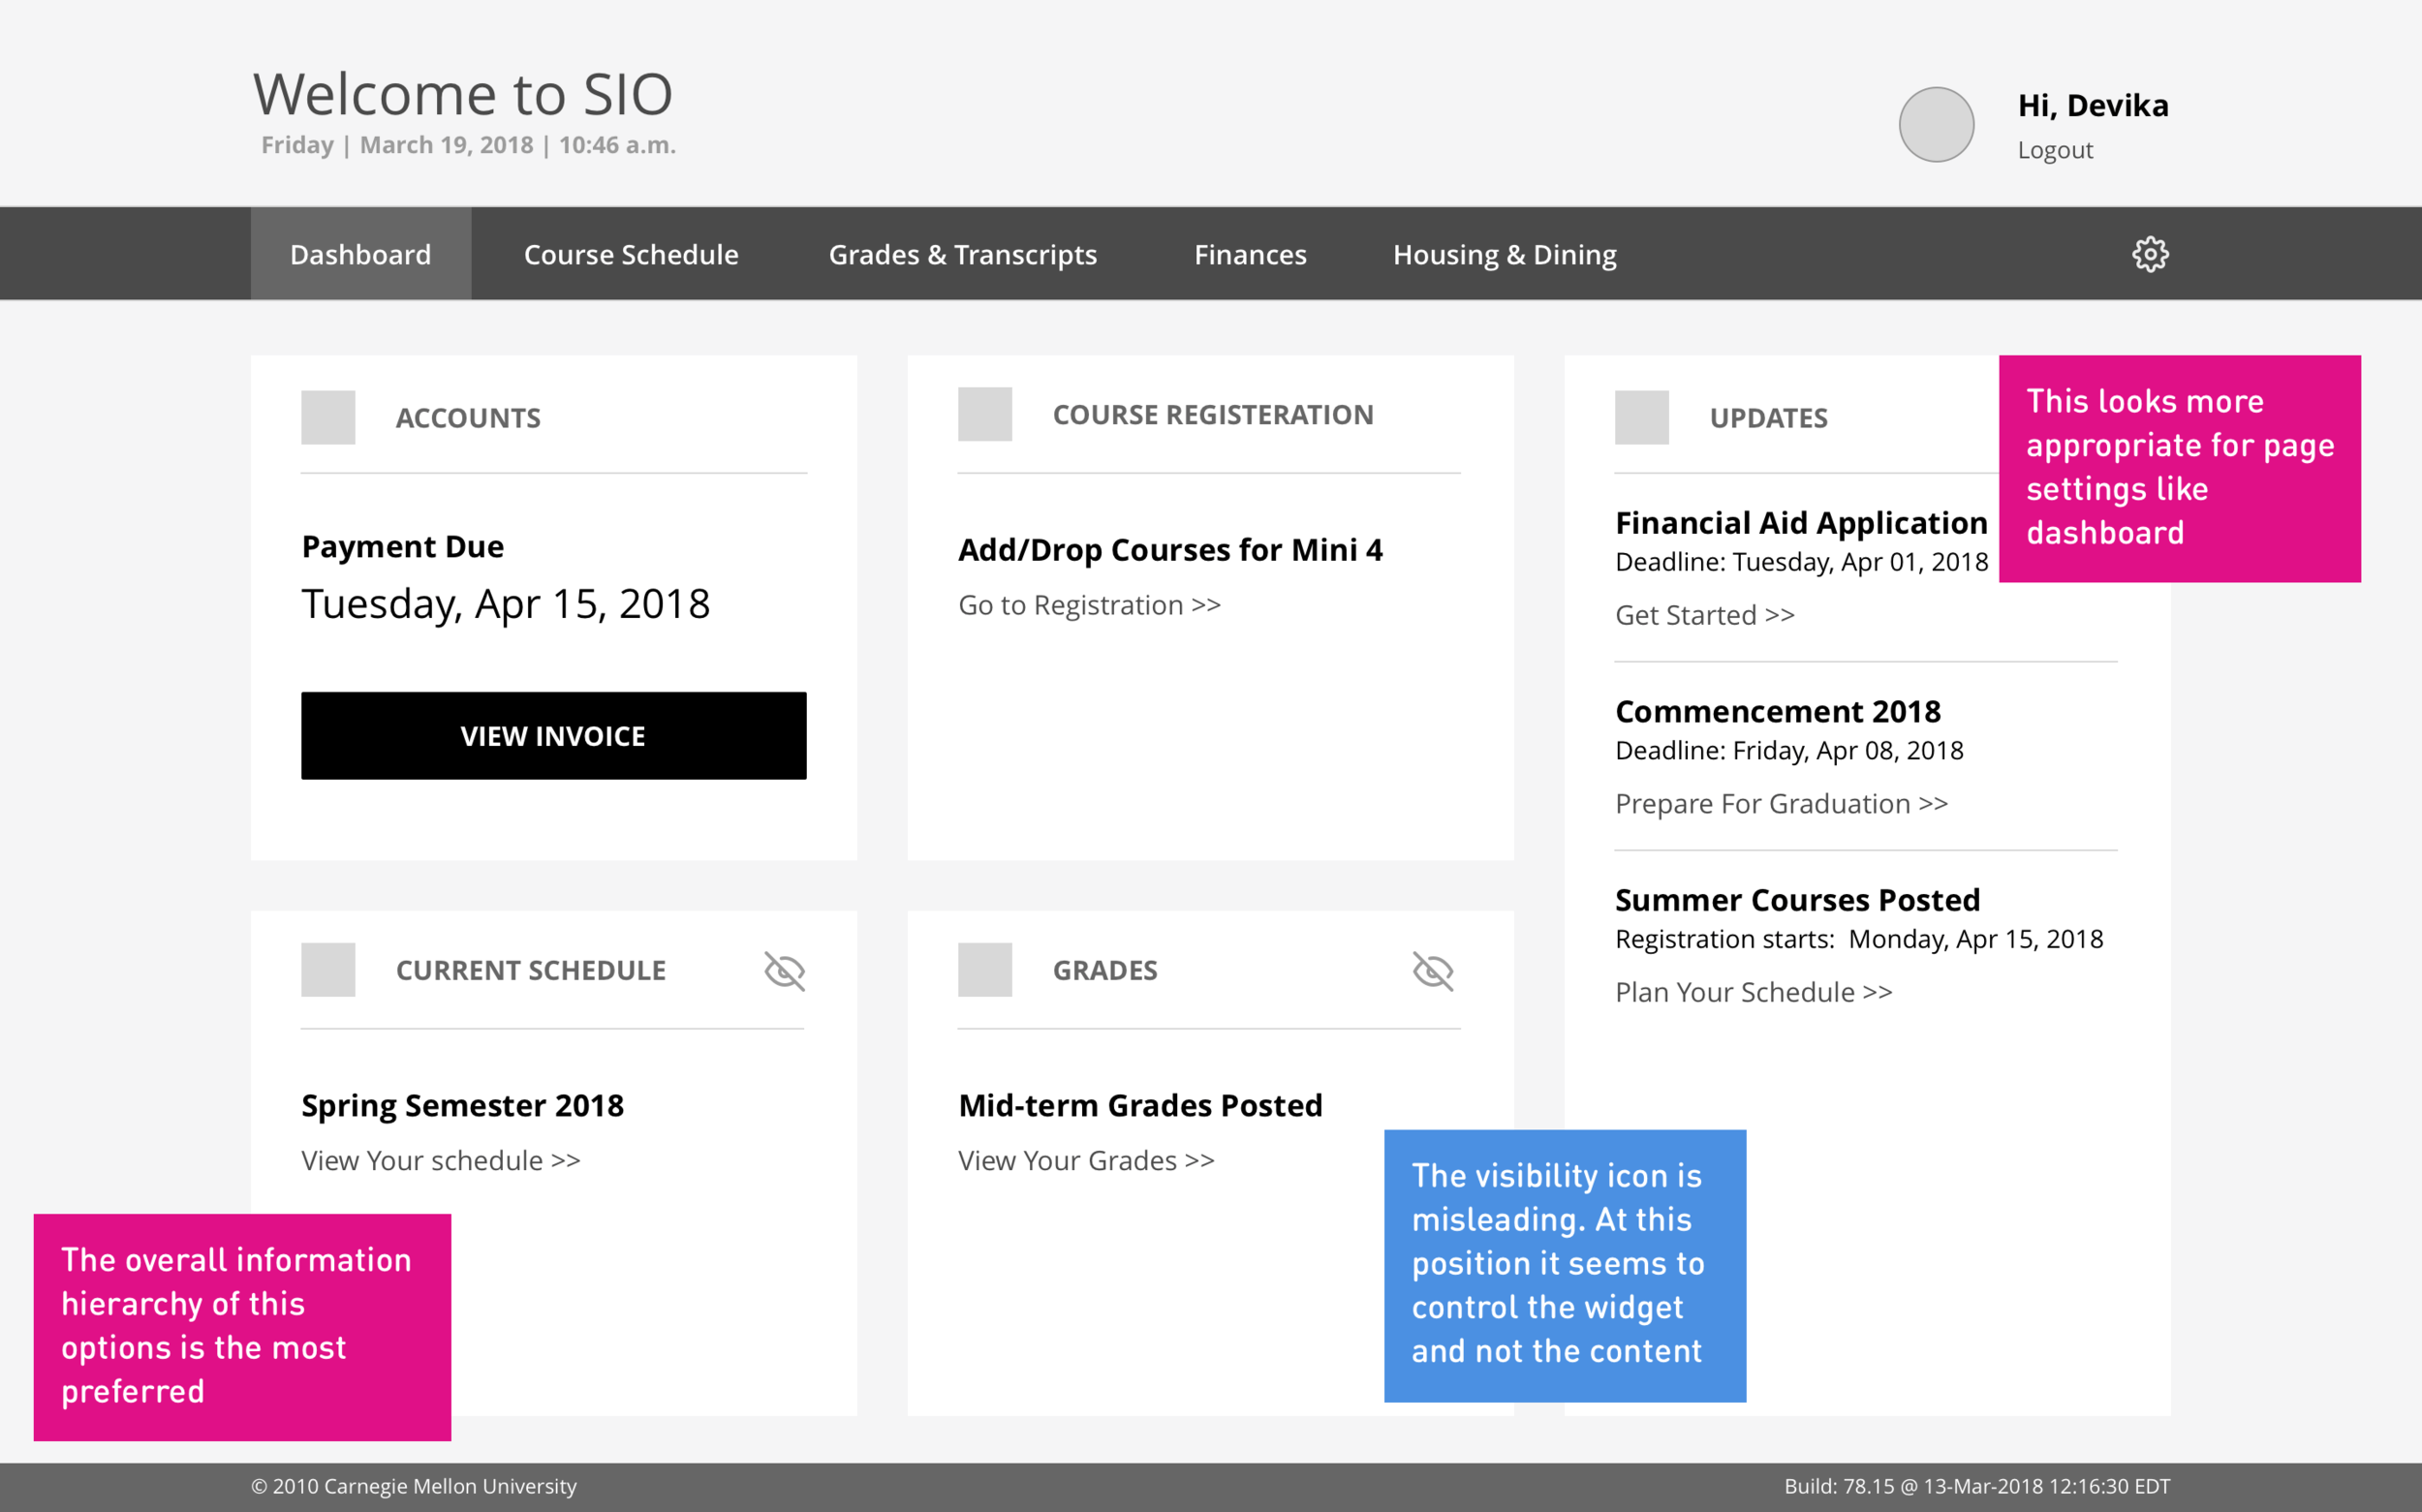Click Mid-term Grades Posted heading
The height and width of the screenshot is (1512, 2422).
point(1141,1105)
